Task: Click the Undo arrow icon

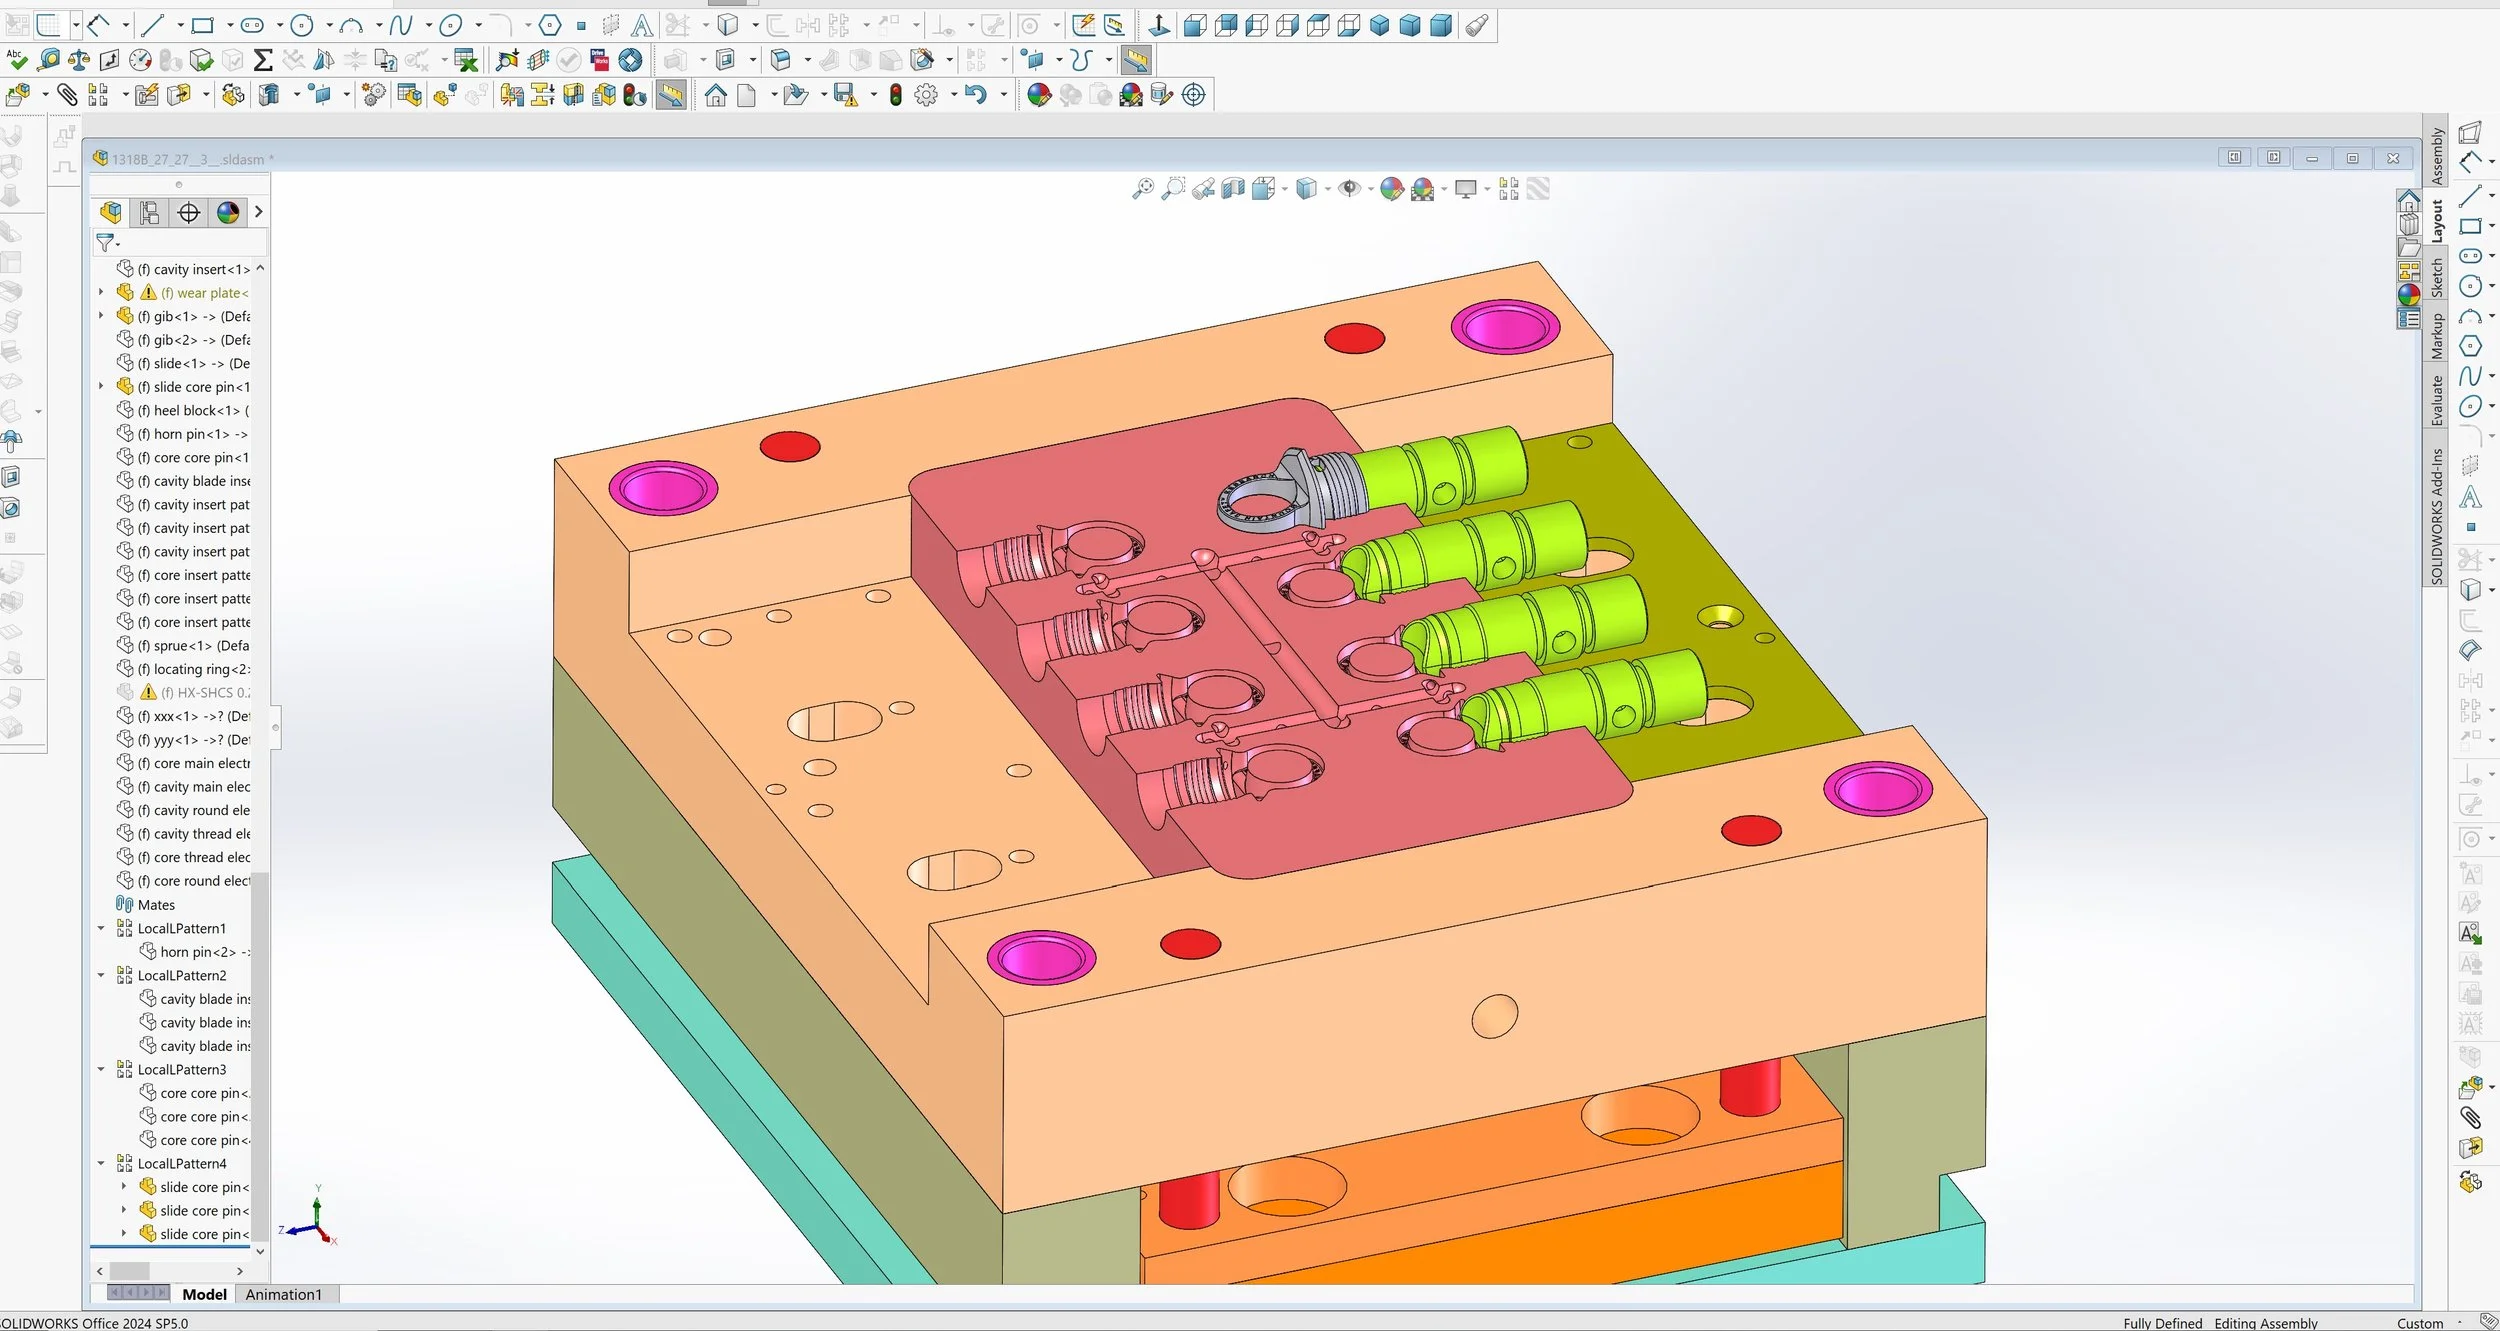Action: [x=976, y=95]
